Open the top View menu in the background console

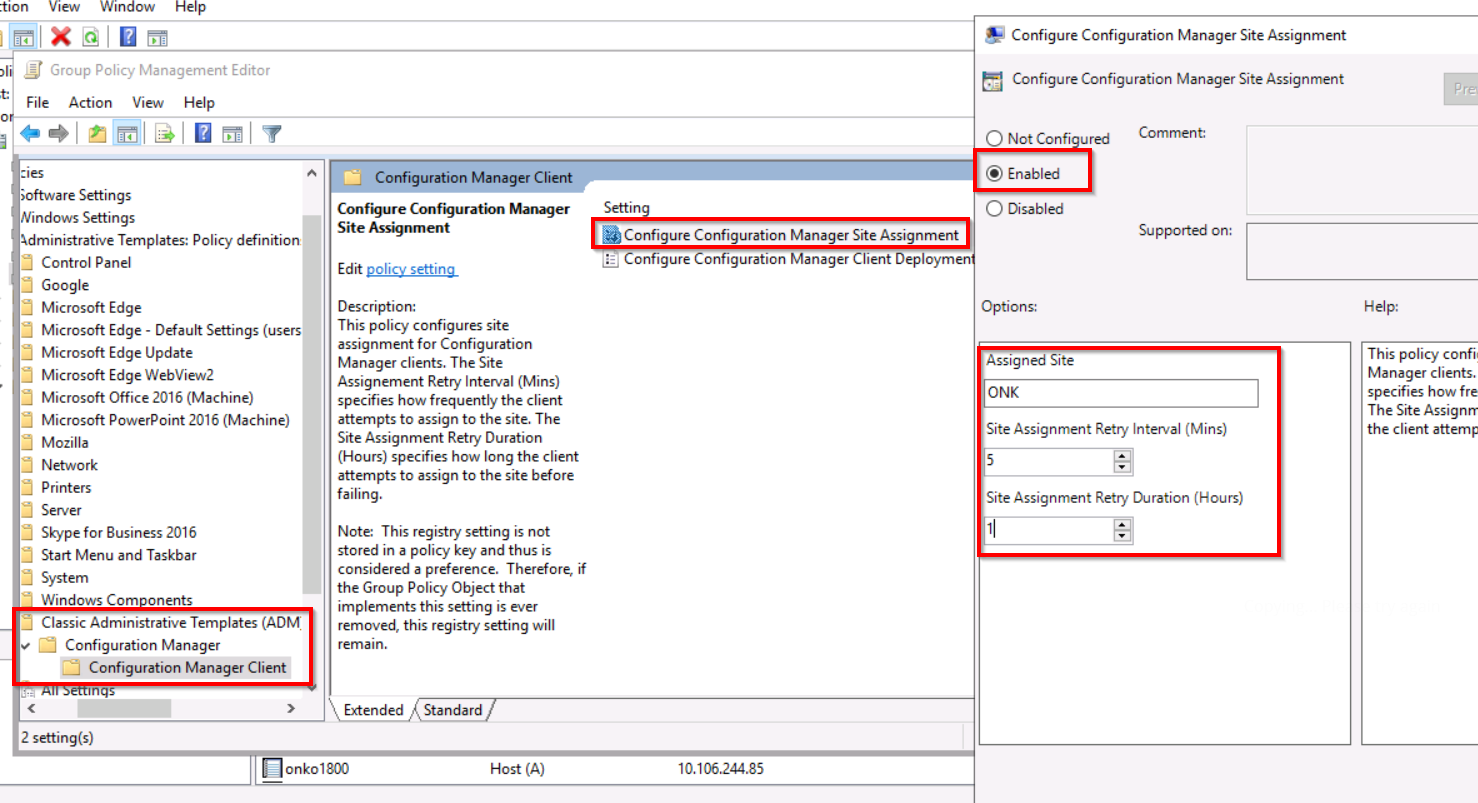pos(64,7)
